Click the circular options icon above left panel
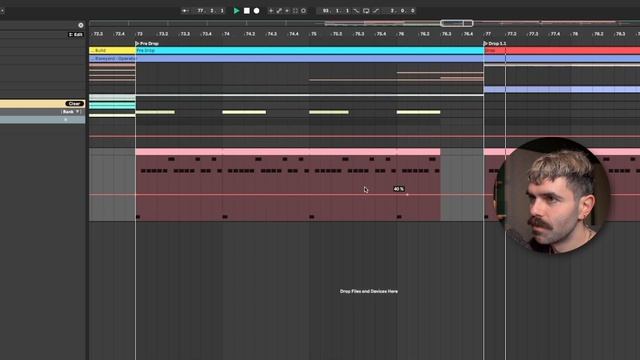The image size is (640, 360). tap(80, 25)
